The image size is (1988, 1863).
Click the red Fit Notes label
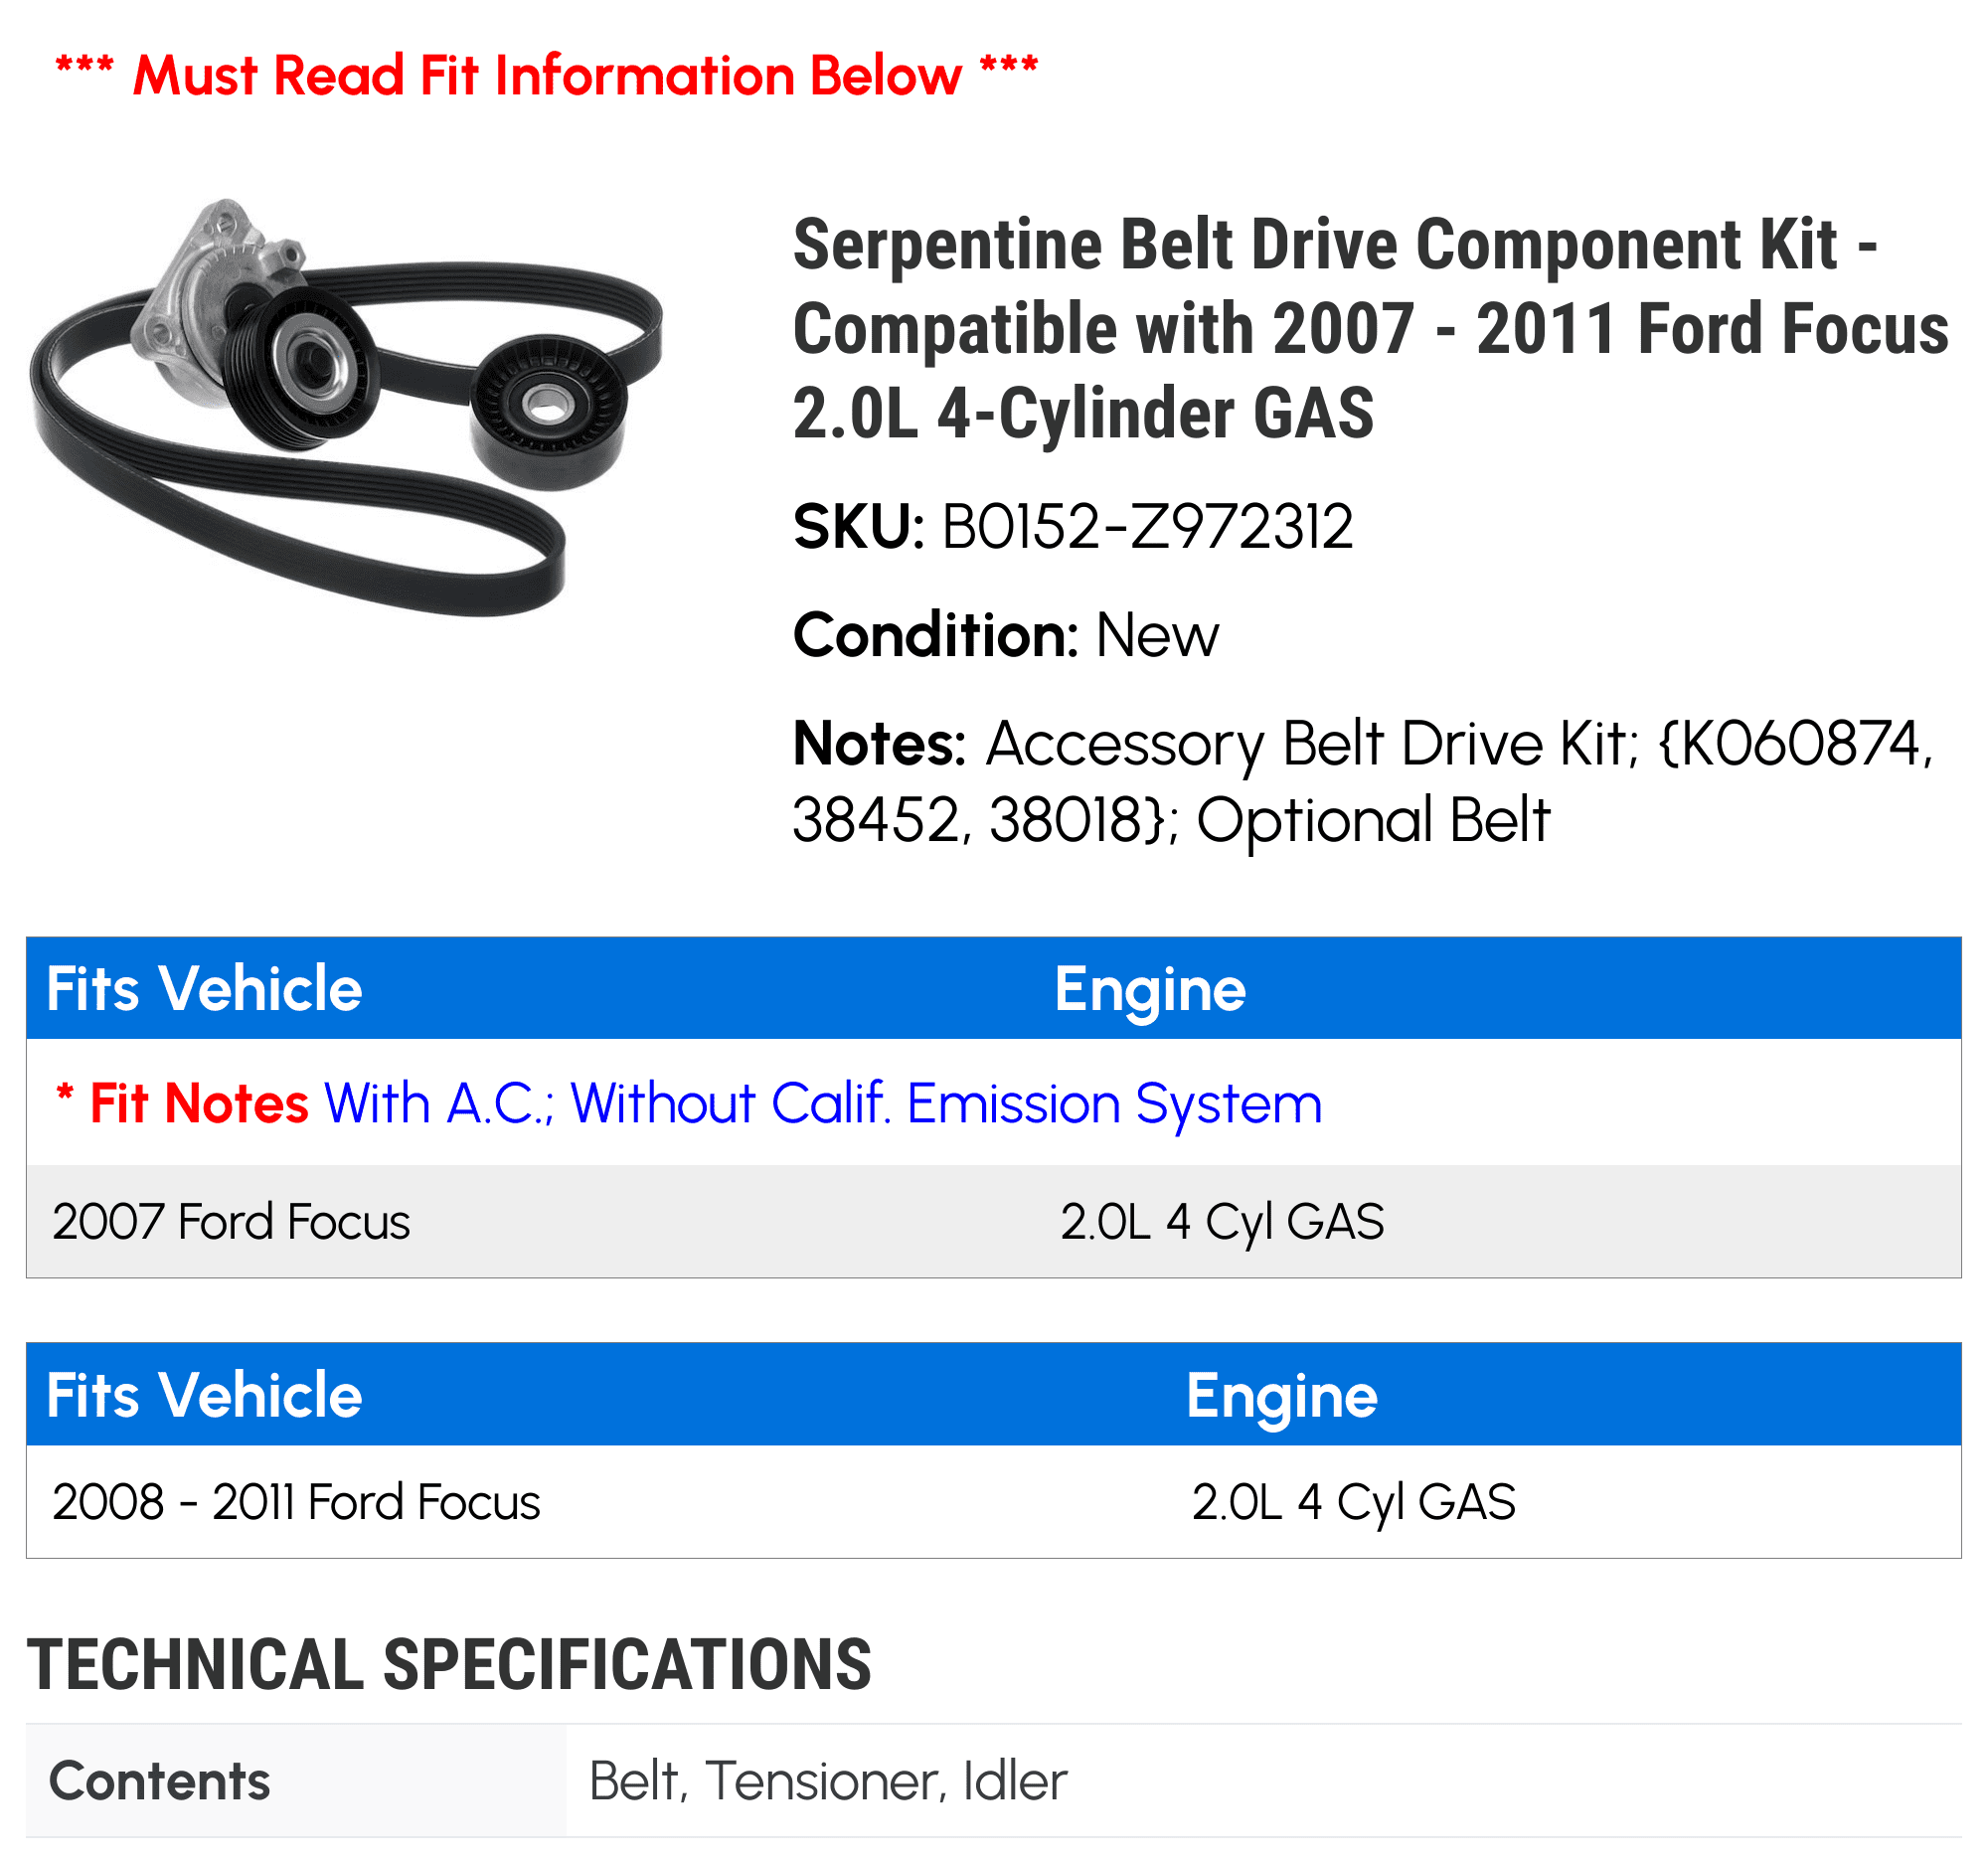point(182,1104)
